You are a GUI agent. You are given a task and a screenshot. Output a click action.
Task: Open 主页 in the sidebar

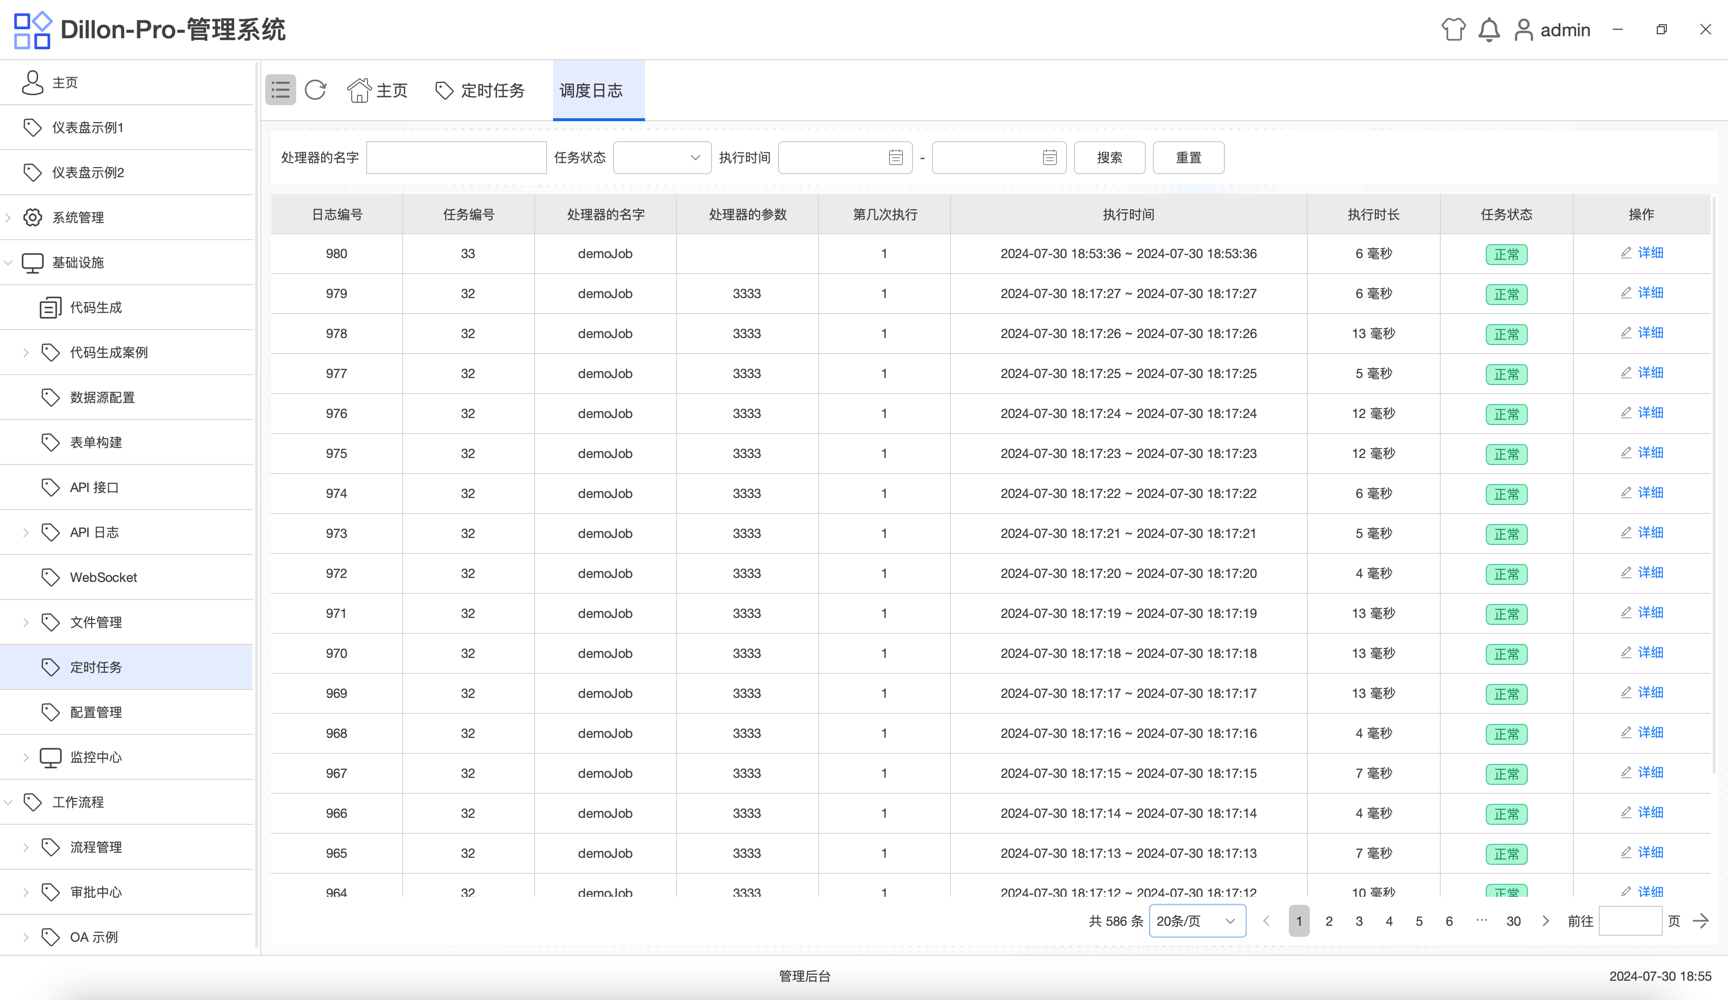128,82
